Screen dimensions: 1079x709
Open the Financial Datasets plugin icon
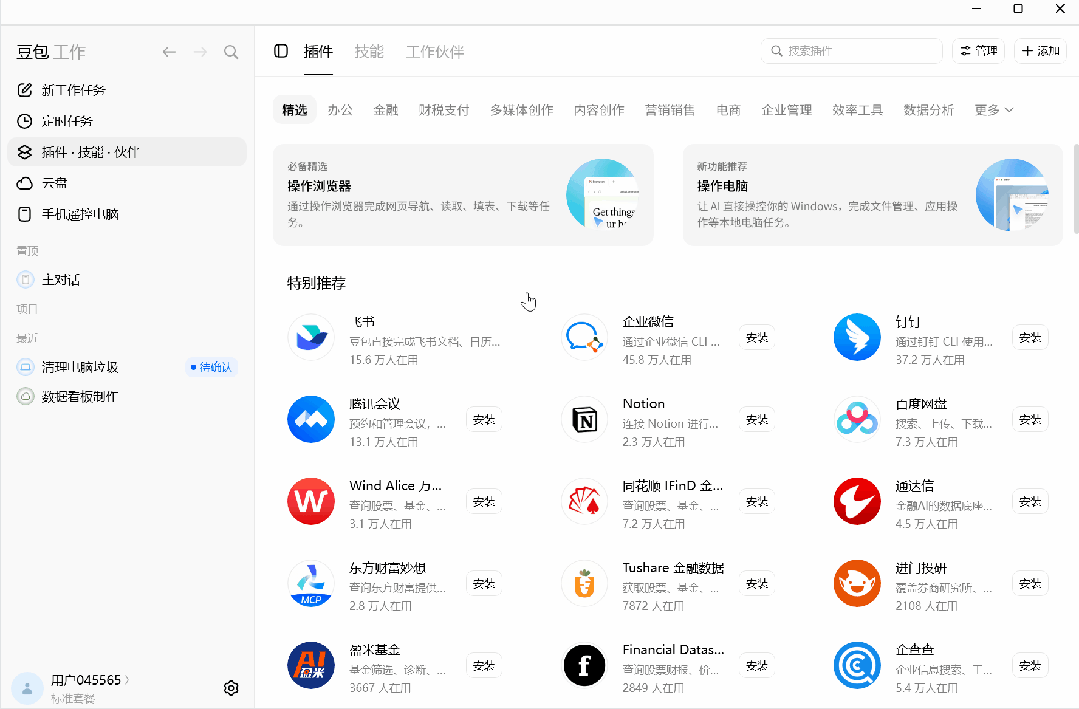click(584, 666)
